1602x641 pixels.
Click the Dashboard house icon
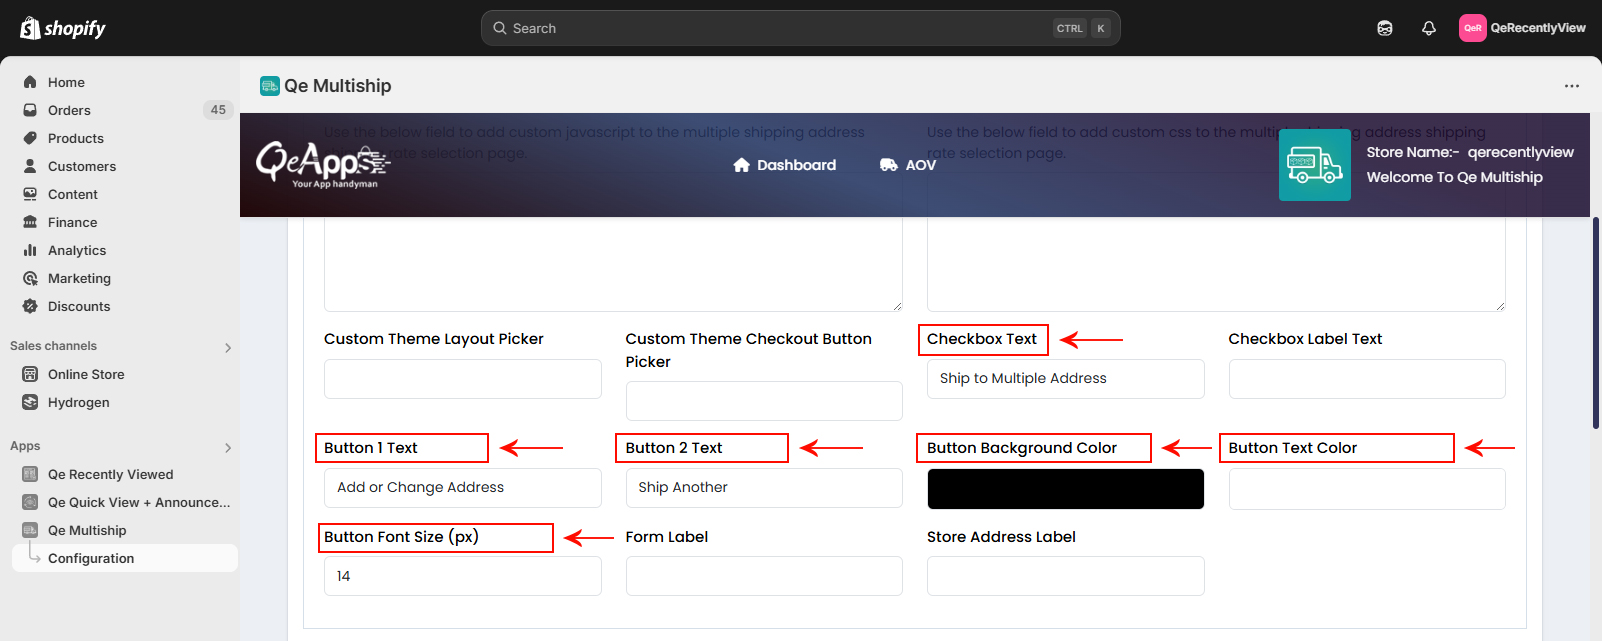click(x=741, y=165)
